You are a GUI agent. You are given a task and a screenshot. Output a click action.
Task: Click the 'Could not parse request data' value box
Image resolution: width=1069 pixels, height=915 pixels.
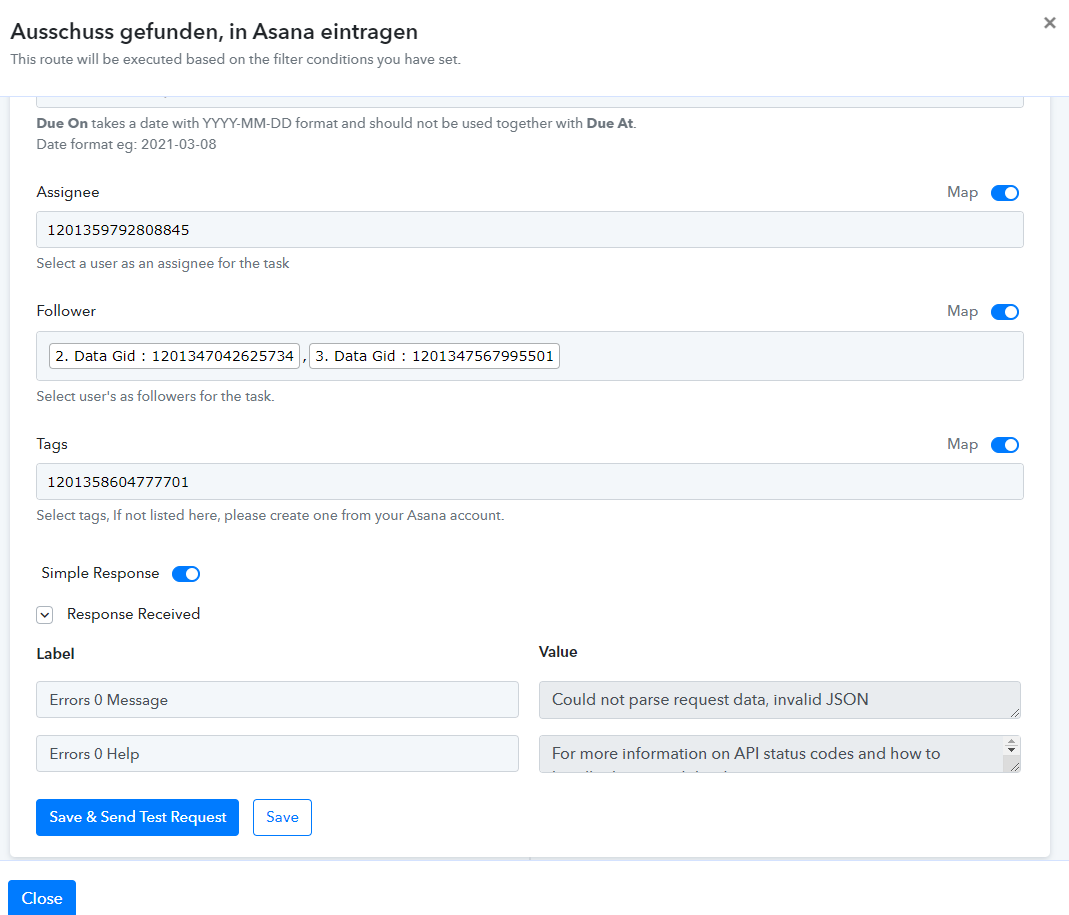(779, 700)
